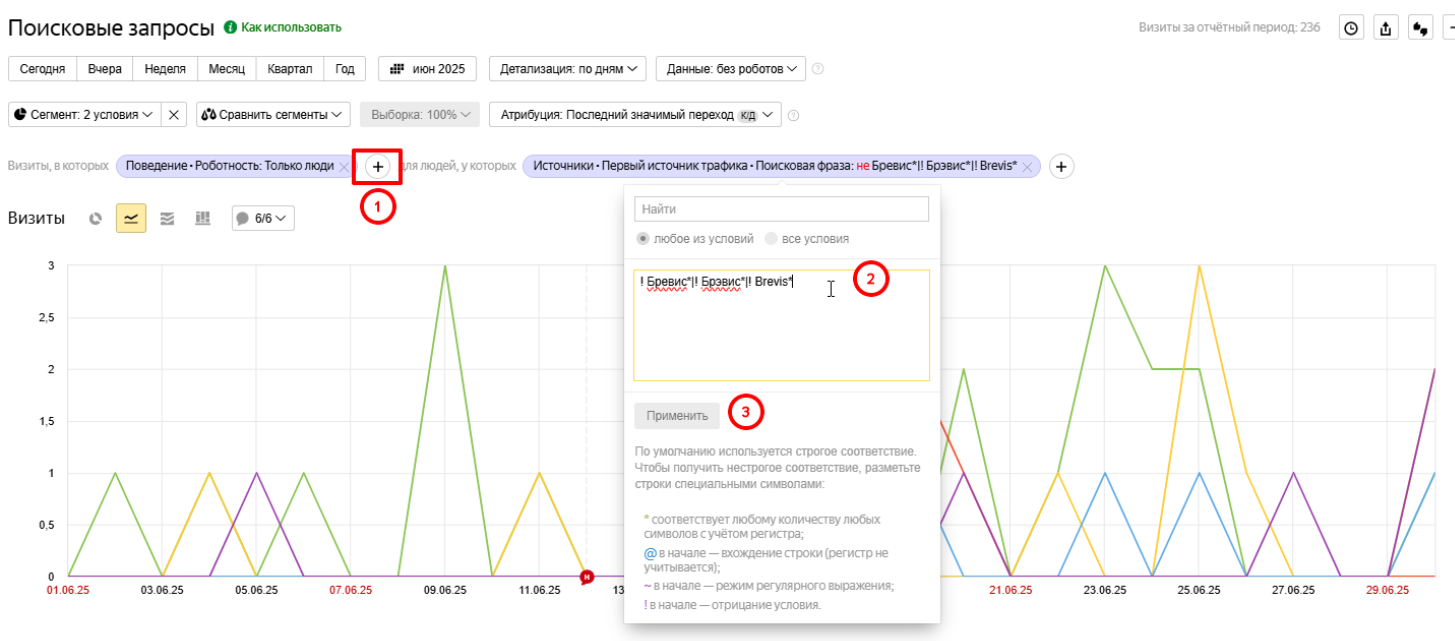Remove the Поведение Роботность filter chip
The image size is (1455, 641).
(344, 166)
